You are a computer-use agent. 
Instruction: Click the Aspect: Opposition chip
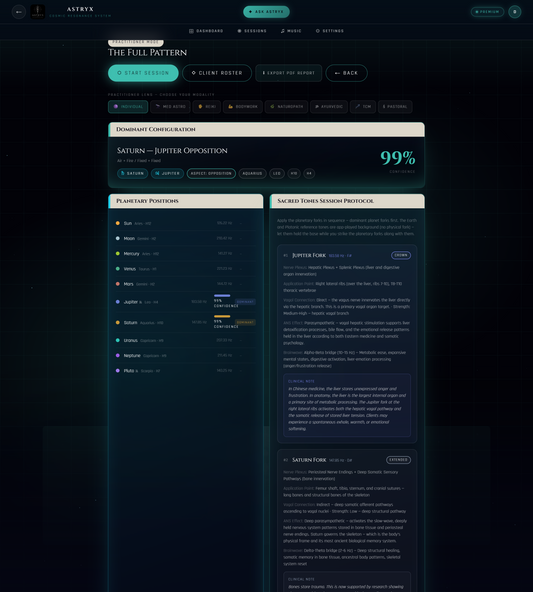coord(211,174)
